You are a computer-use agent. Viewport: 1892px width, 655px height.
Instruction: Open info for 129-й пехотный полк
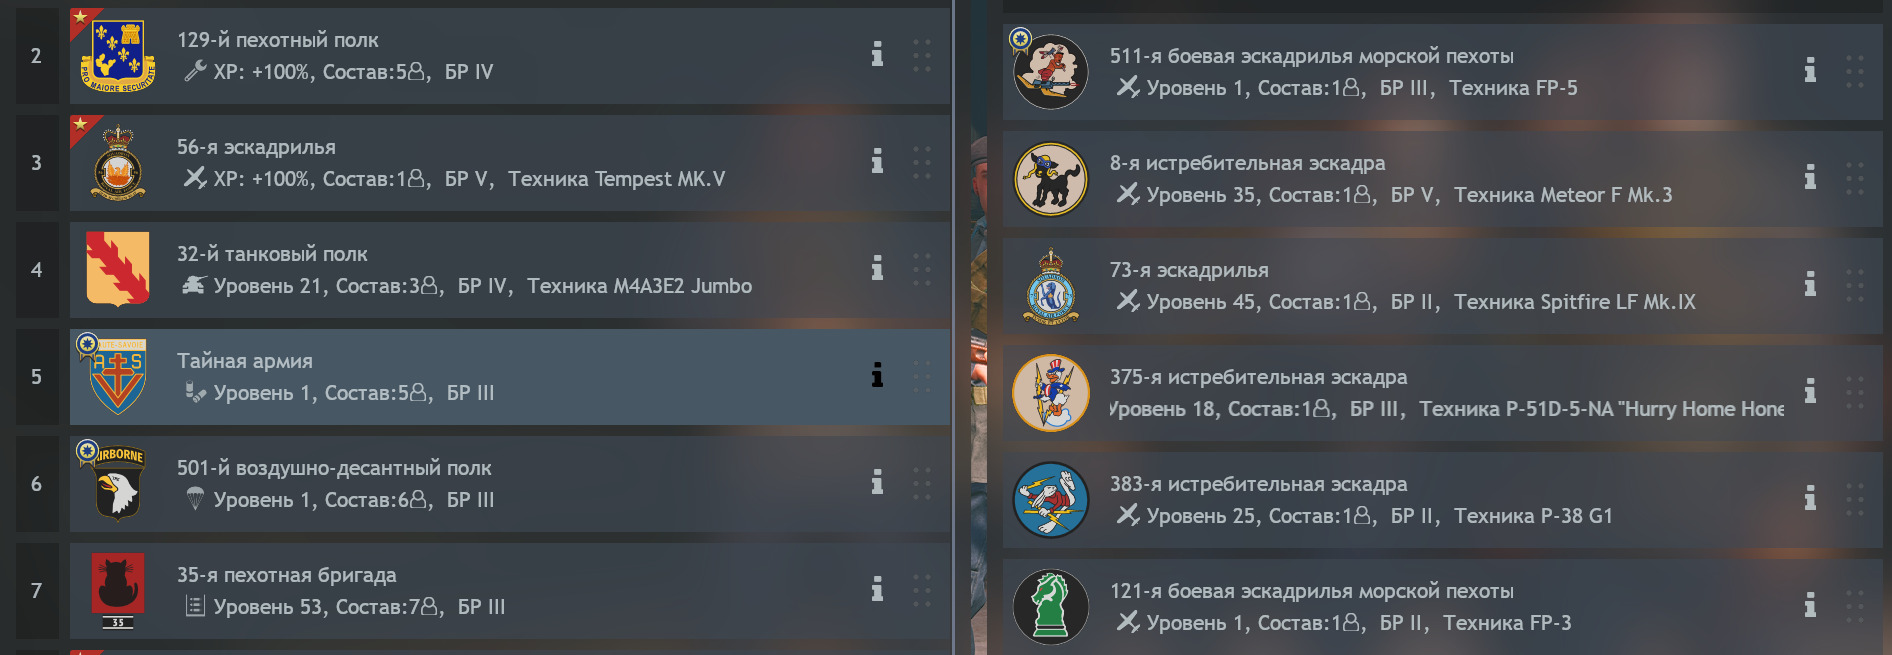[x=877, y=54]
